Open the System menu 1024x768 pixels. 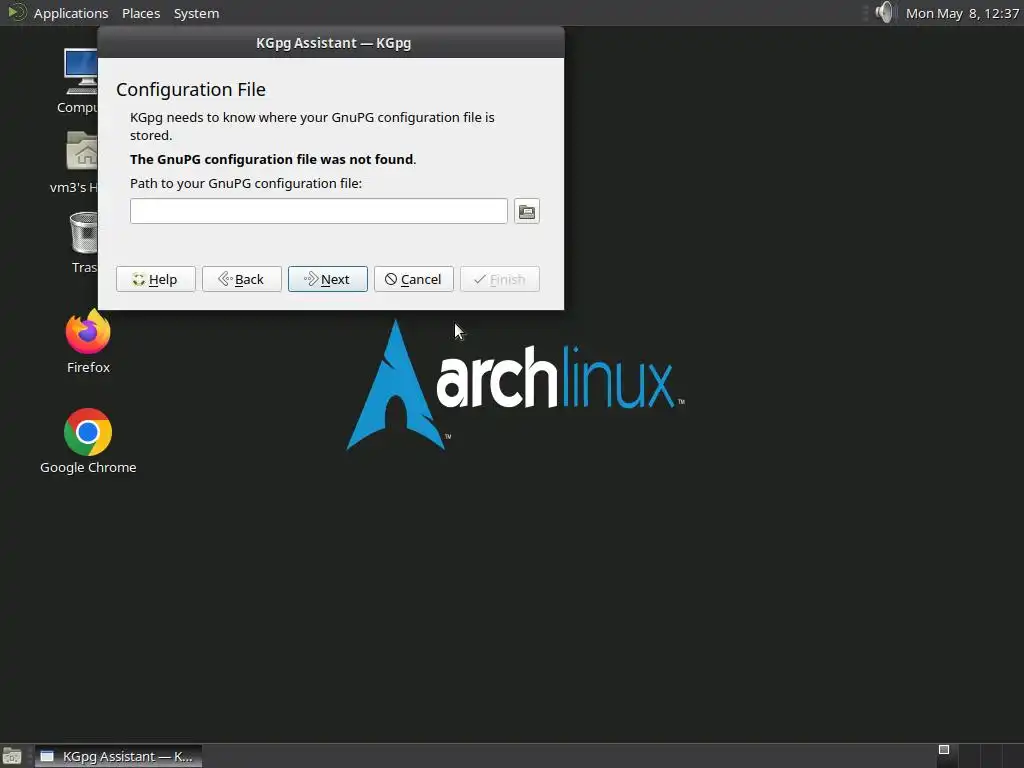pos(197,13)
